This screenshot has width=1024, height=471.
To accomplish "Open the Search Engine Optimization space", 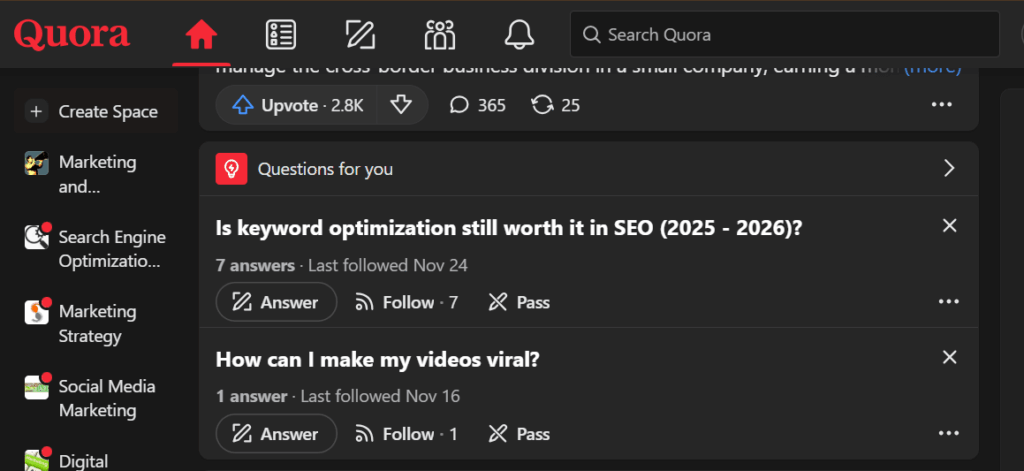I will pos(111,249).
